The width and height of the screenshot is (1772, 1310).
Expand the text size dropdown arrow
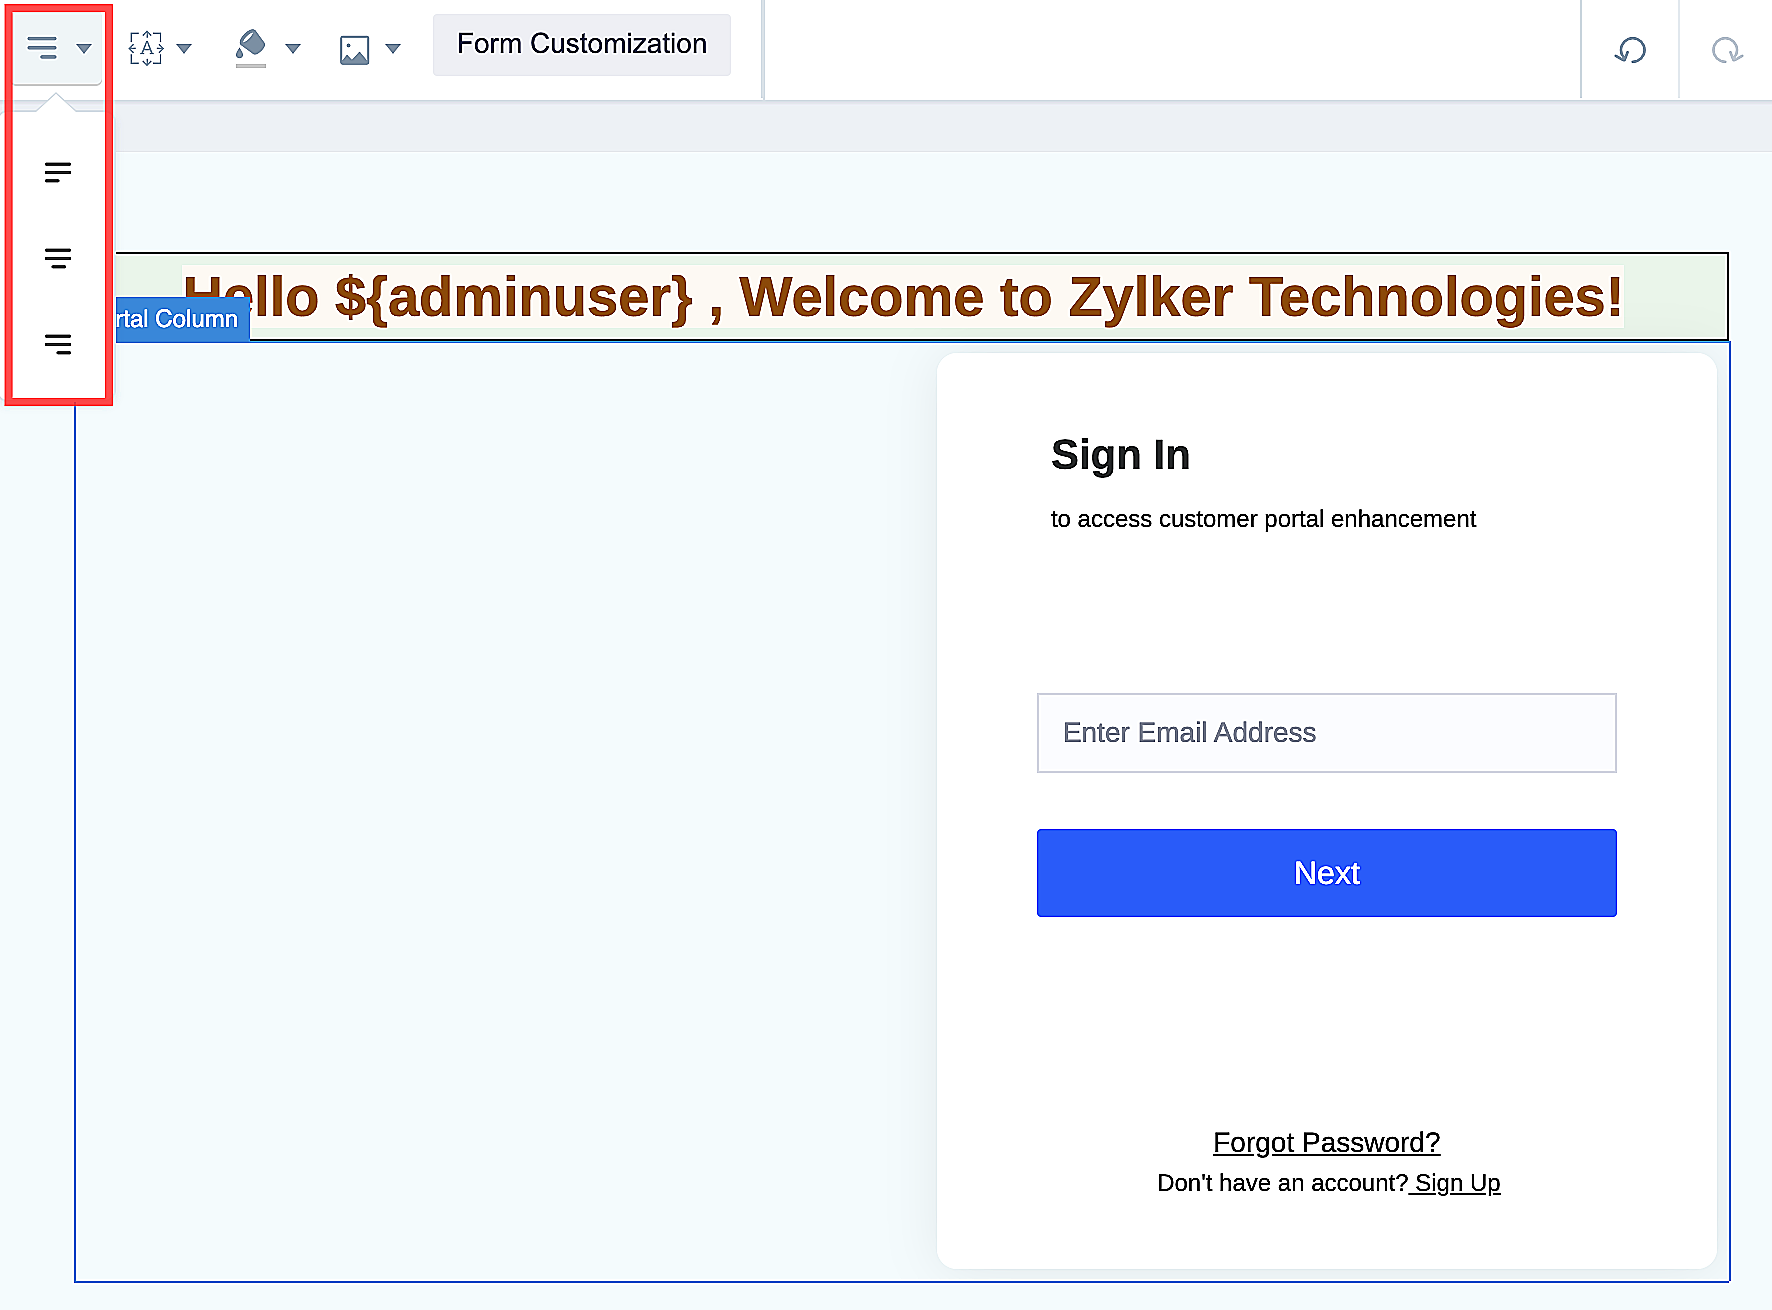[184, 49]
